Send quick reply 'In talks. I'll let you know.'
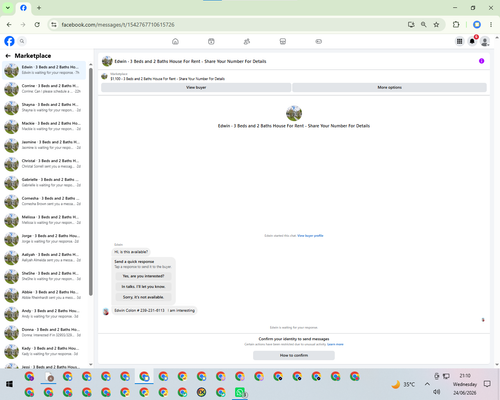This screenshot has width=500, height=400. click(143, 287)
